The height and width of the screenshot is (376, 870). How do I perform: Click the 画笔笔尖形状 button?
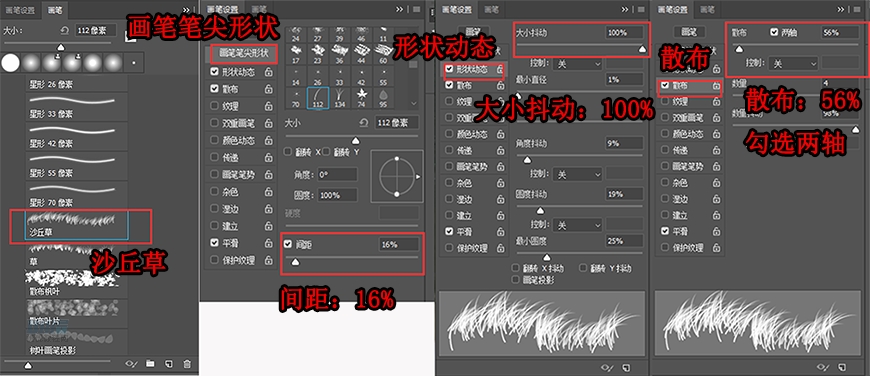244,53
